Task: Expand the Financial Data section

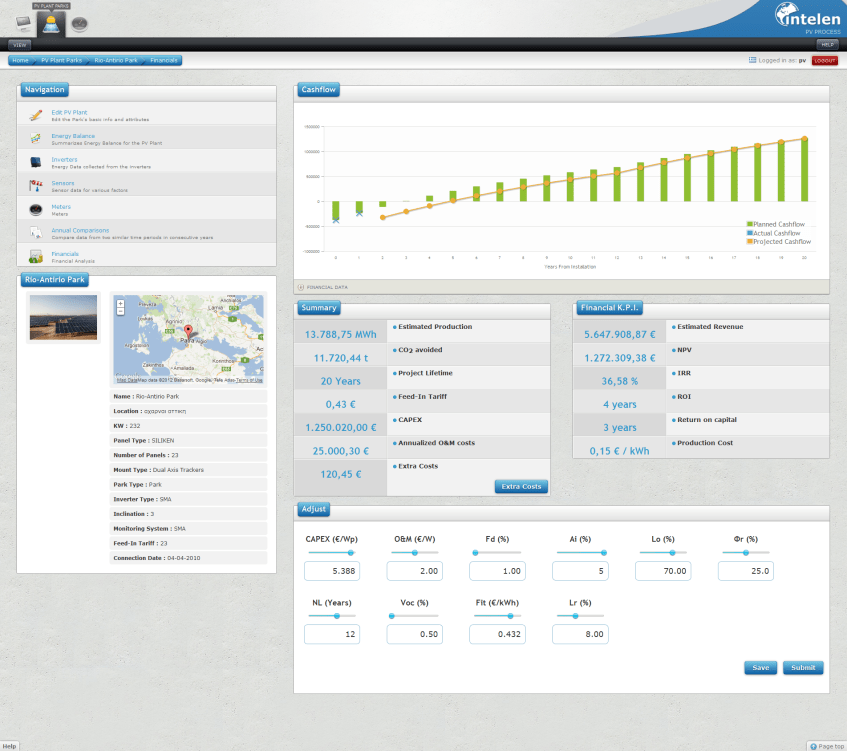Action: [x=300, y=287]
